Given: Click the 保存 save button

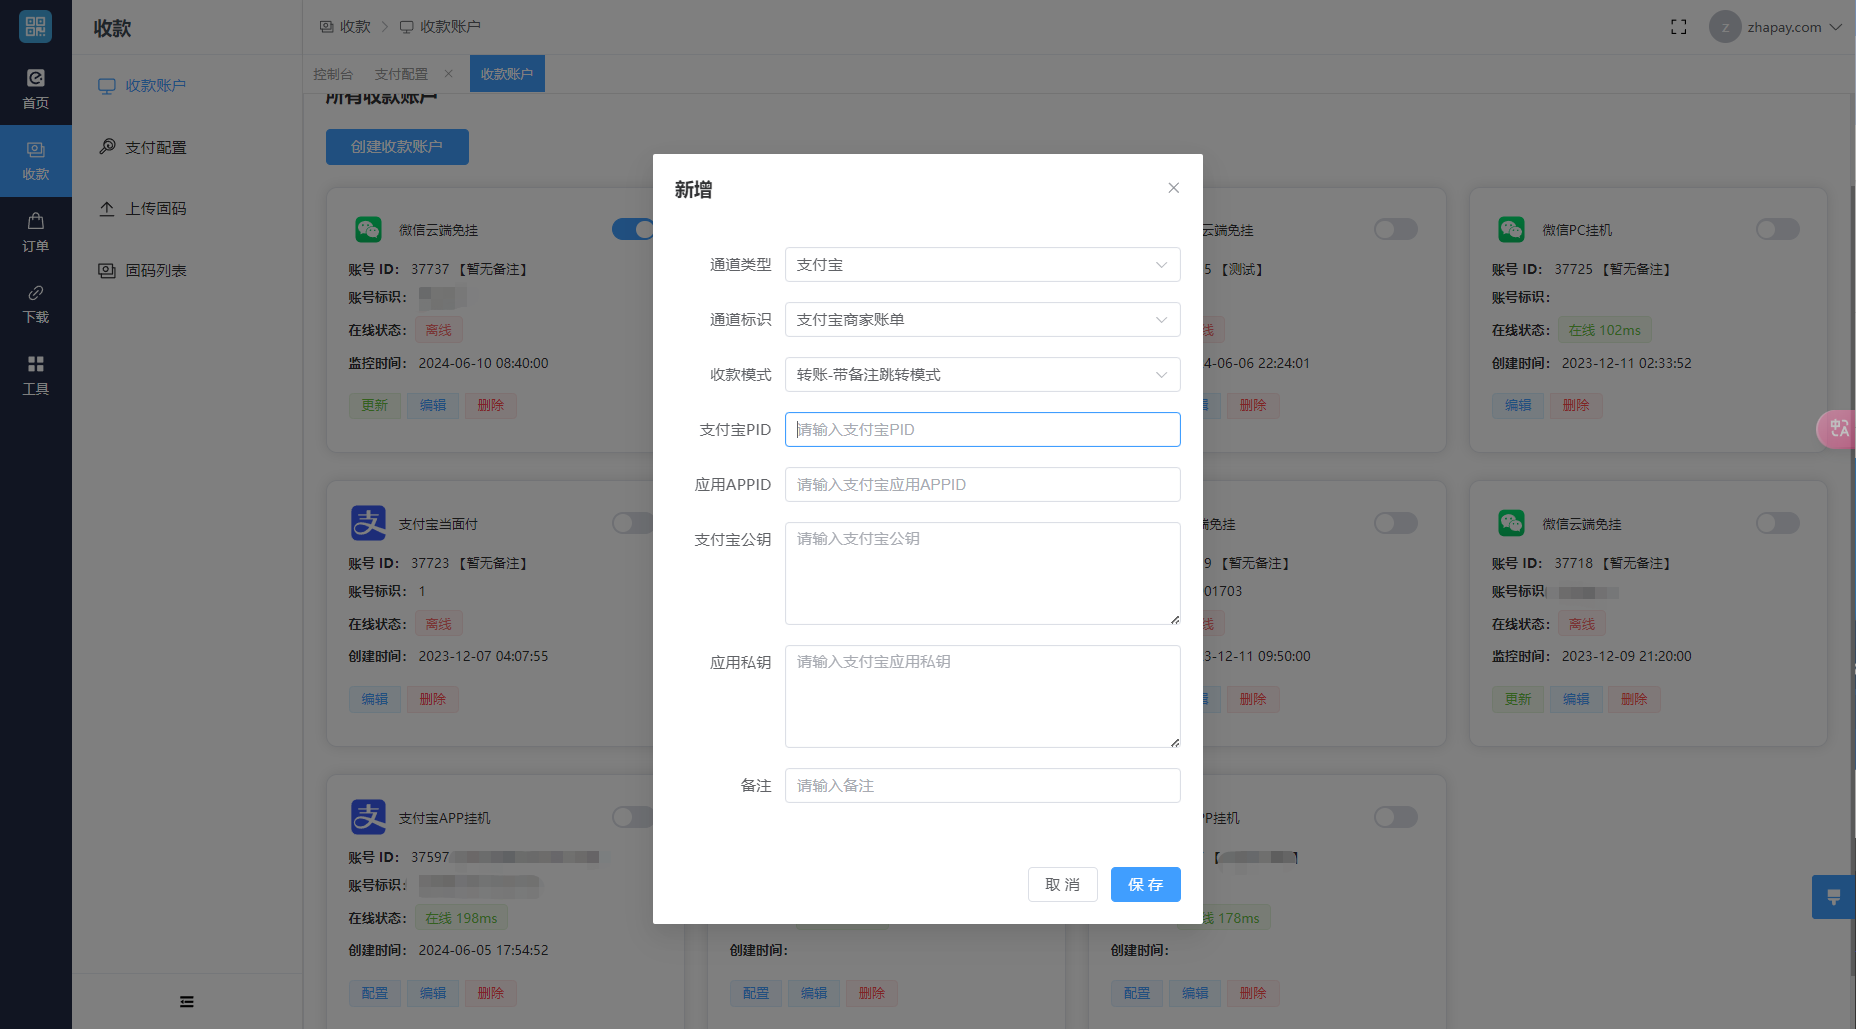Looking at the screenshot, I should pos(1145,884).
